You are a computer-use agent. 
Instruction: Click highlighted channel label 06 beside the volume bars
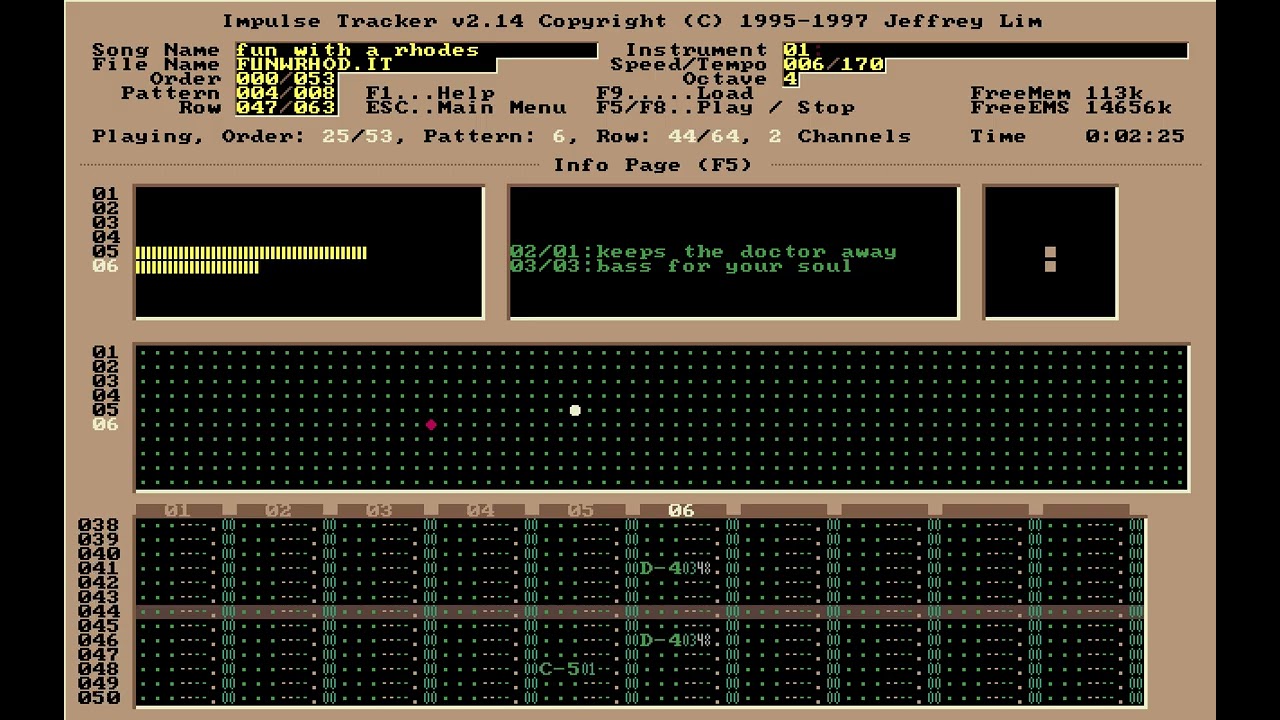105,266
